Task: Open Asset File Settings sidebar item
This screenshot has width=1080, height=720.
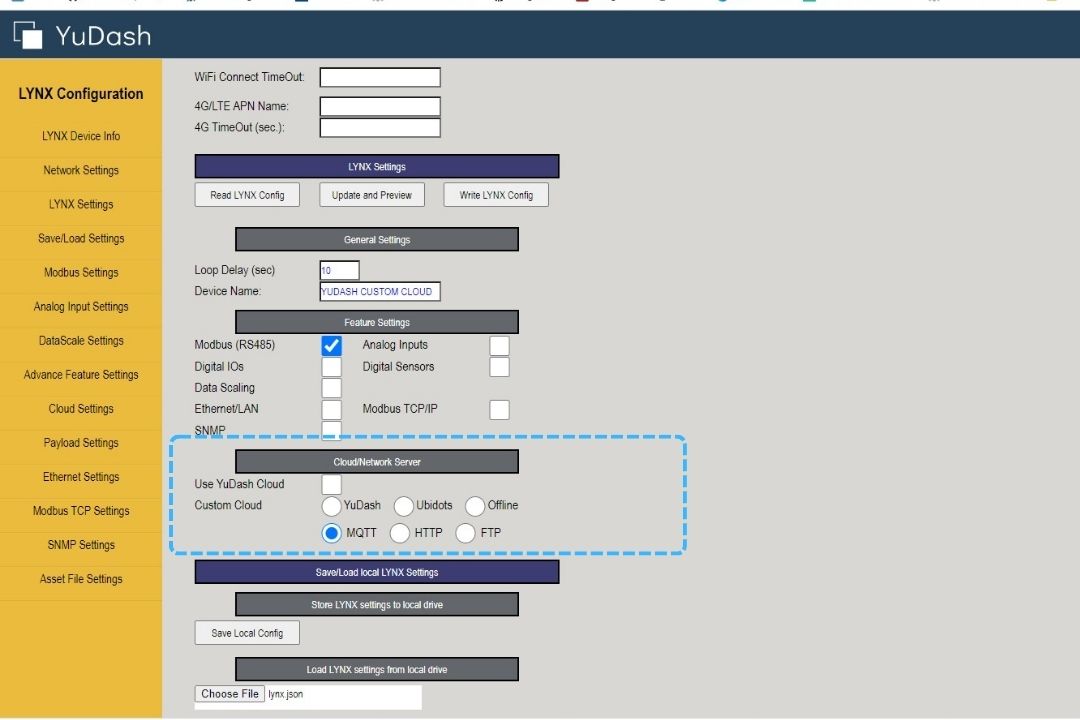Action: pos(81,579)
